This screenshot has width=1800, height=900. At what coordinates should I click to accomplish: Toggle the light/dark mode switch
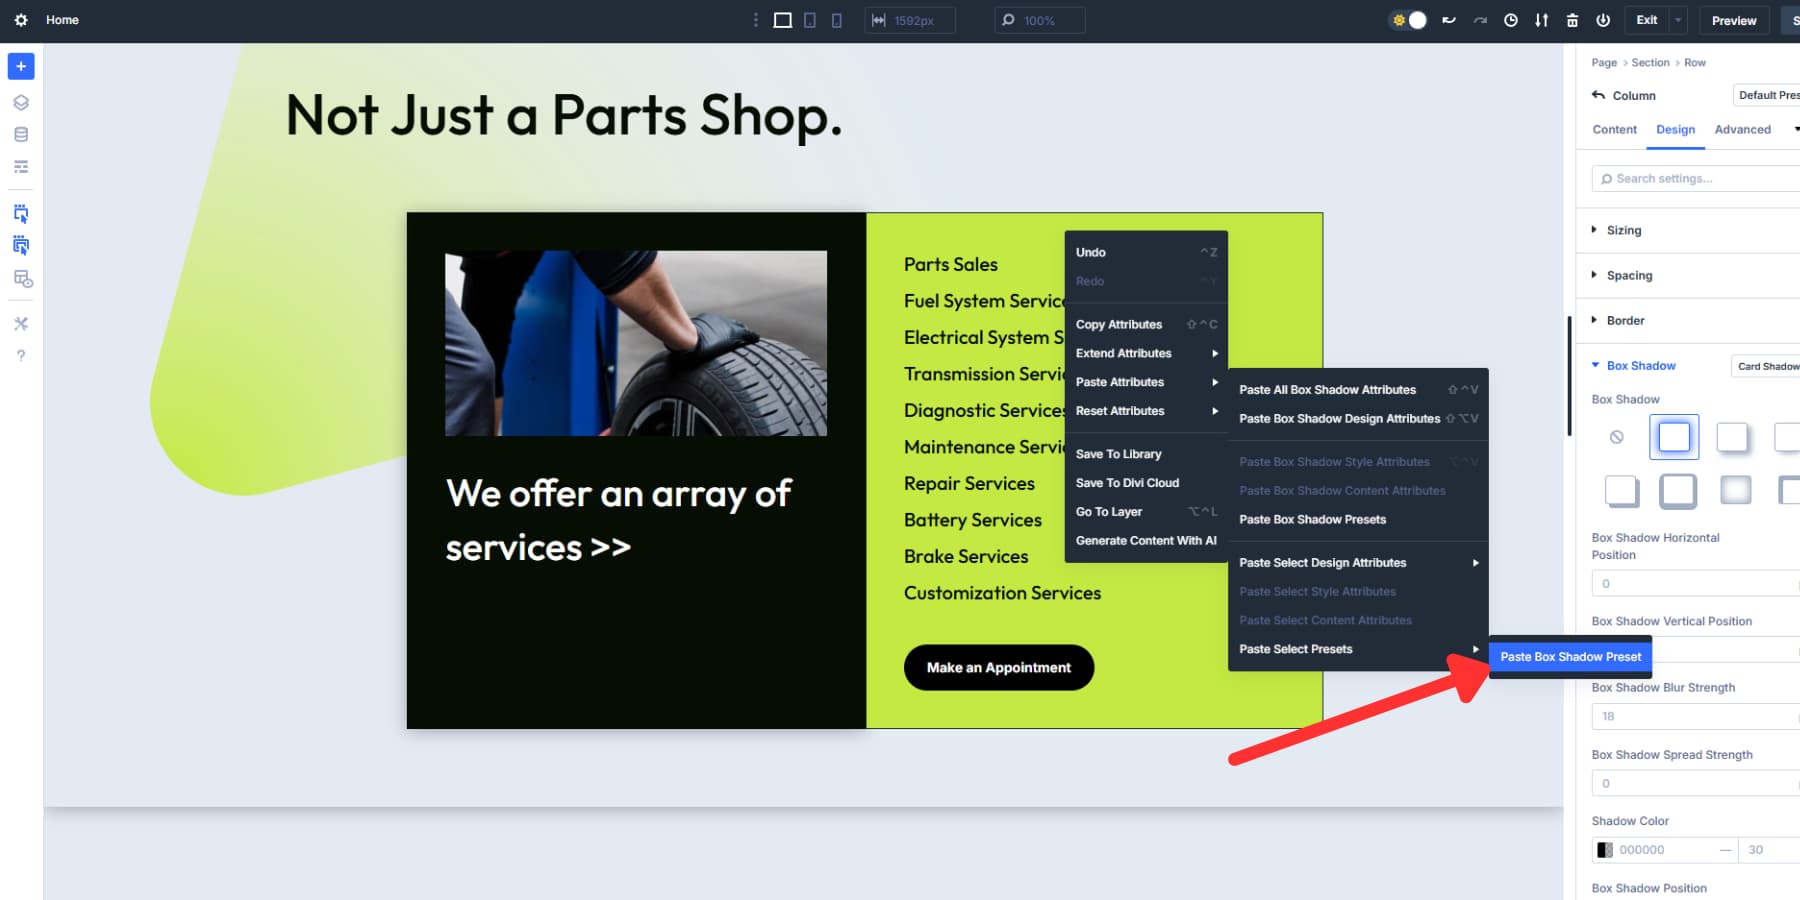pyautogui.click(x=1408, y=19)
